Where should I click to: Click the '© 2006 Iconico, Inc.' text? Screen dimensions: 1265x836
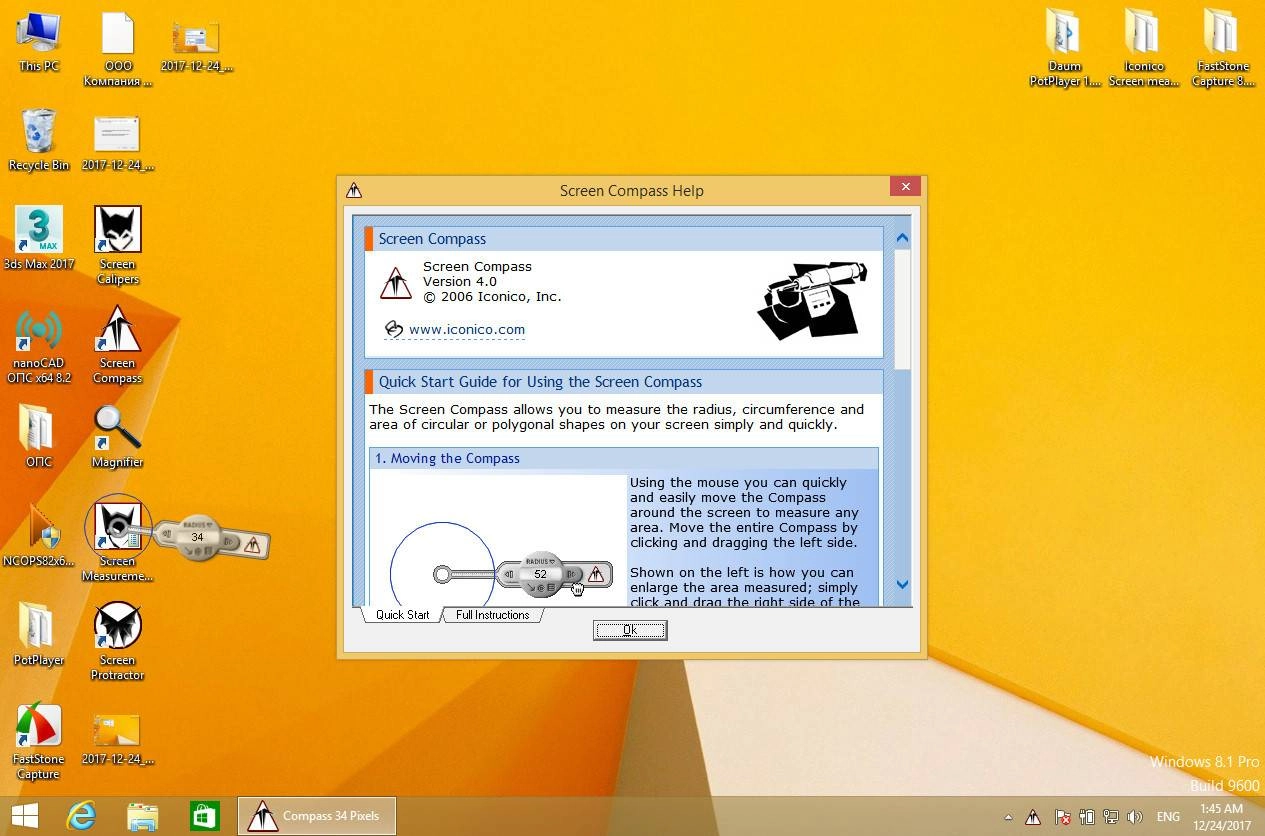492,297
